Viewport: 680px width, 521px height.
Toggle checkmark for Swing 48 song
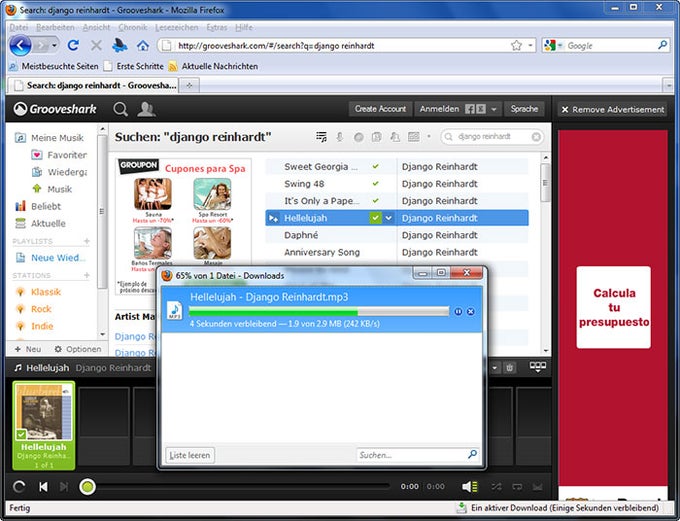[376, 183]
